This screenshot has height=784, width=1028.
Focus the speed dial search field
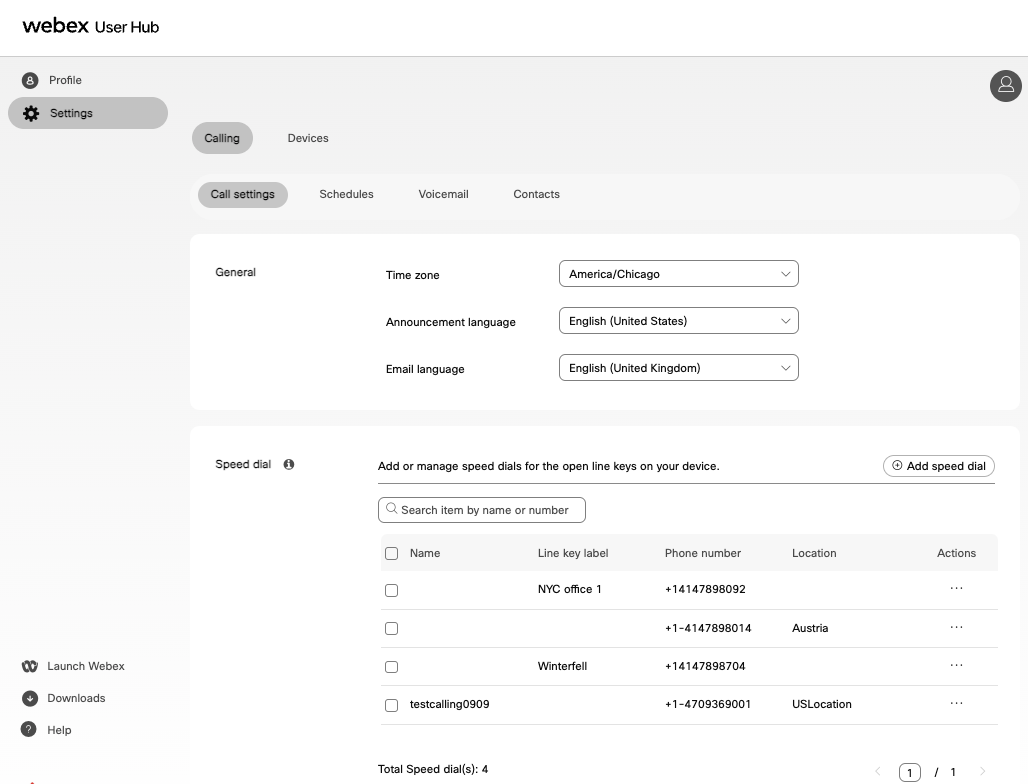tap(482, 510)
